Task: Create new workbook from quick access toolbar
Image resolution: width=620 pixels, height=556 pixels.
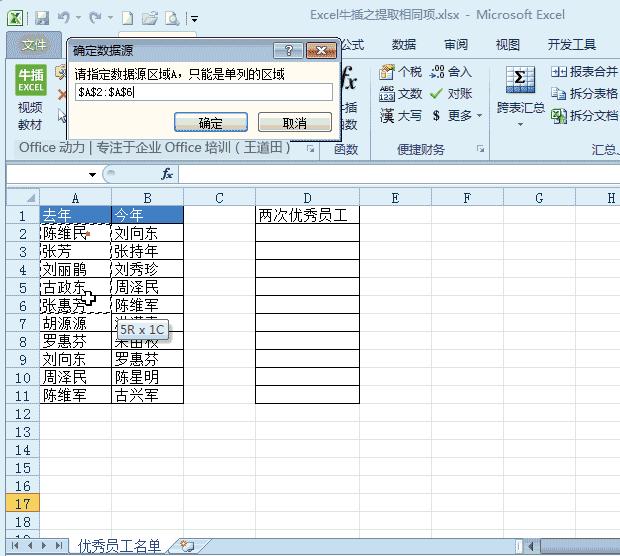Action: pyautogui.click(x=127, y=18)
